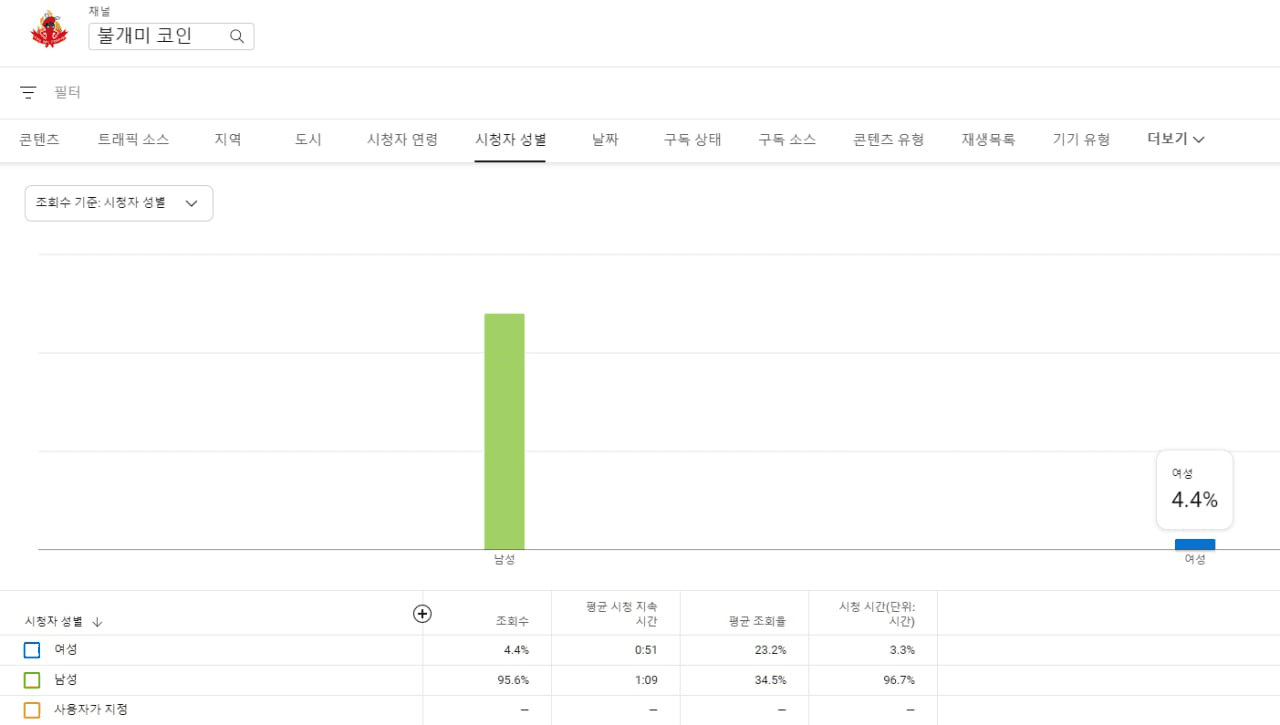Click the search magnifier icon

[x=237, y=37]
